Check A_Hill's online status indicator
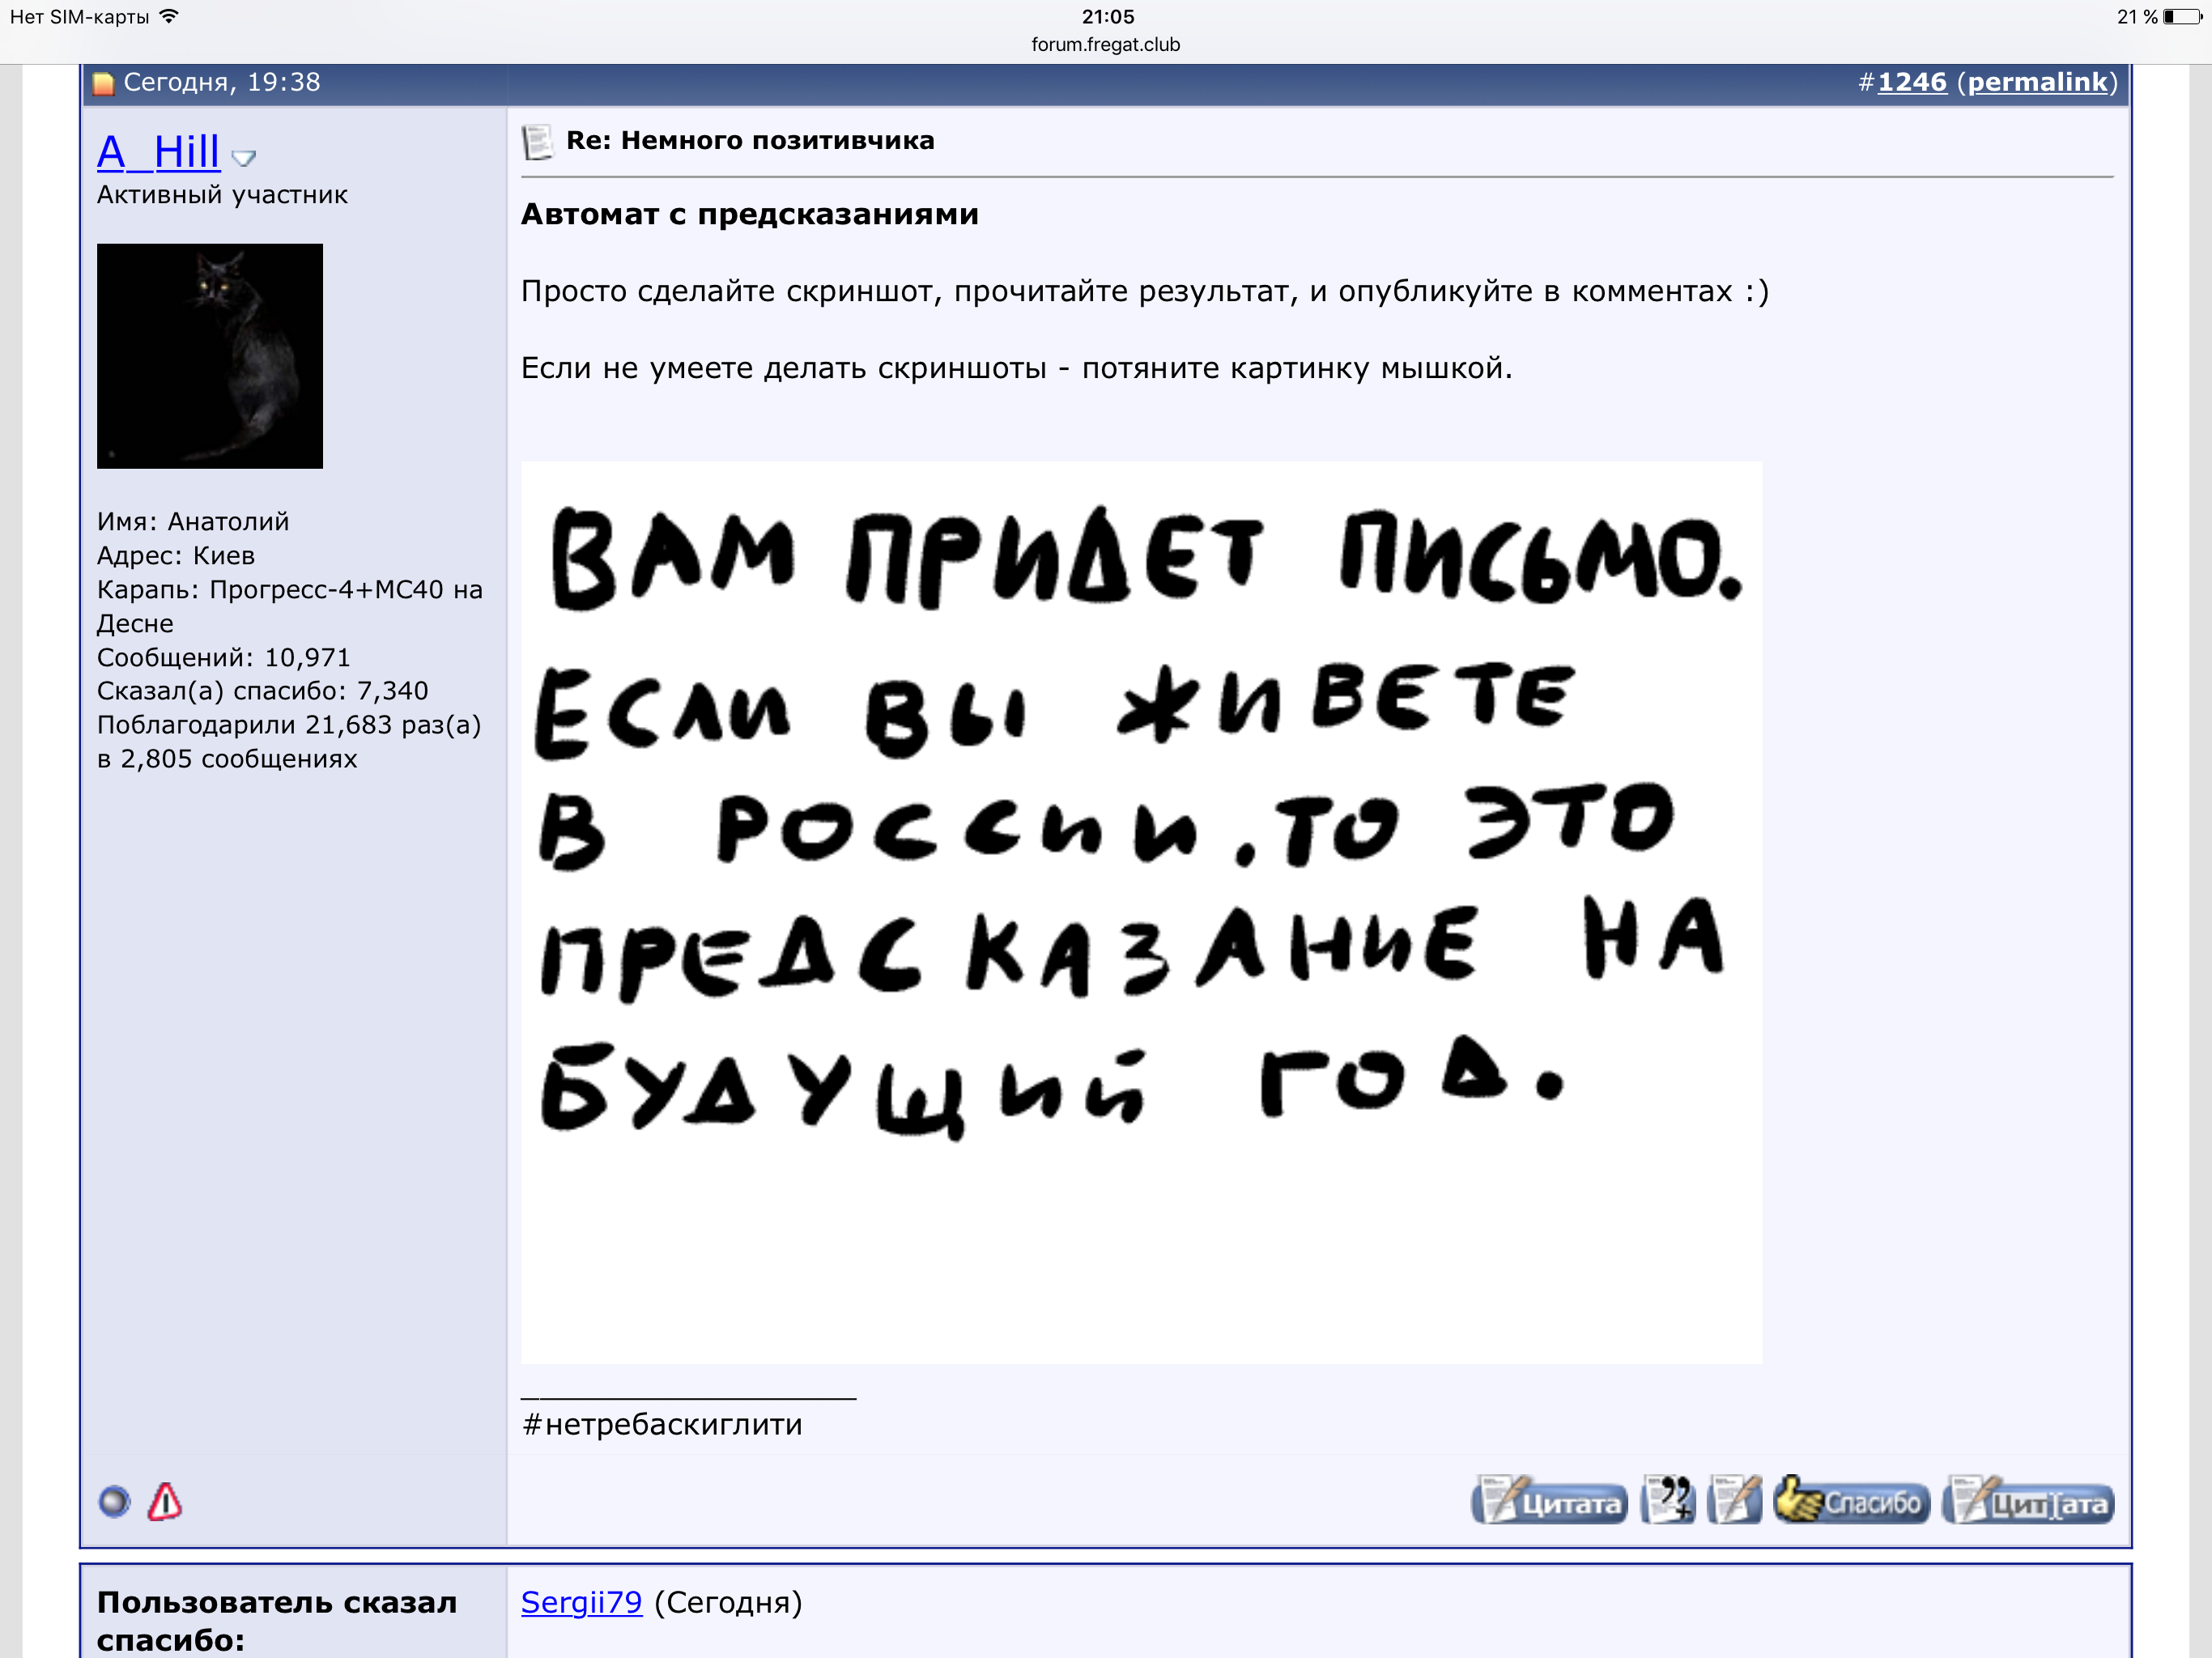Viewport: 2212px width, 1658px height. click(x=114, y=1502)
